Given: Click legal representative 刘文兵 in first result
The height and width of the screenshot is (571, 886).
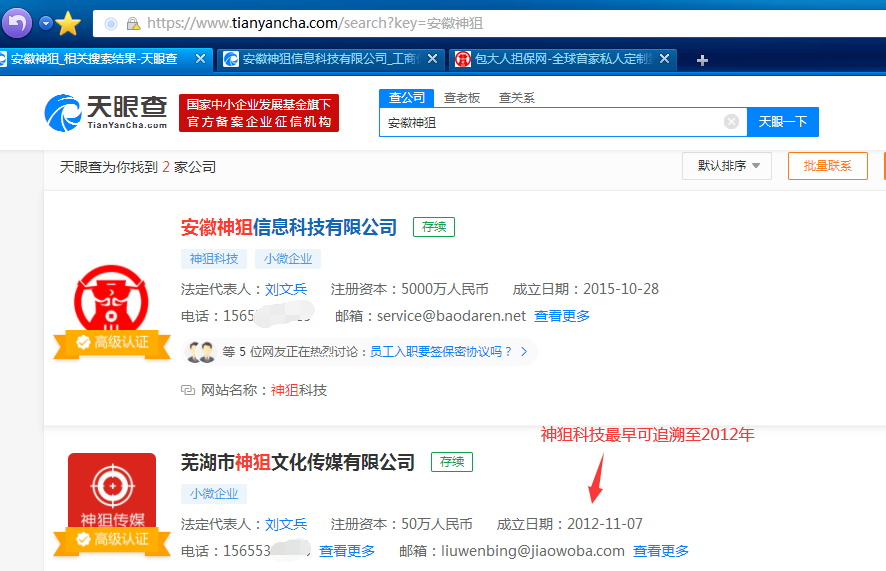Looking at the screenshot, I should tap(286, 289).
